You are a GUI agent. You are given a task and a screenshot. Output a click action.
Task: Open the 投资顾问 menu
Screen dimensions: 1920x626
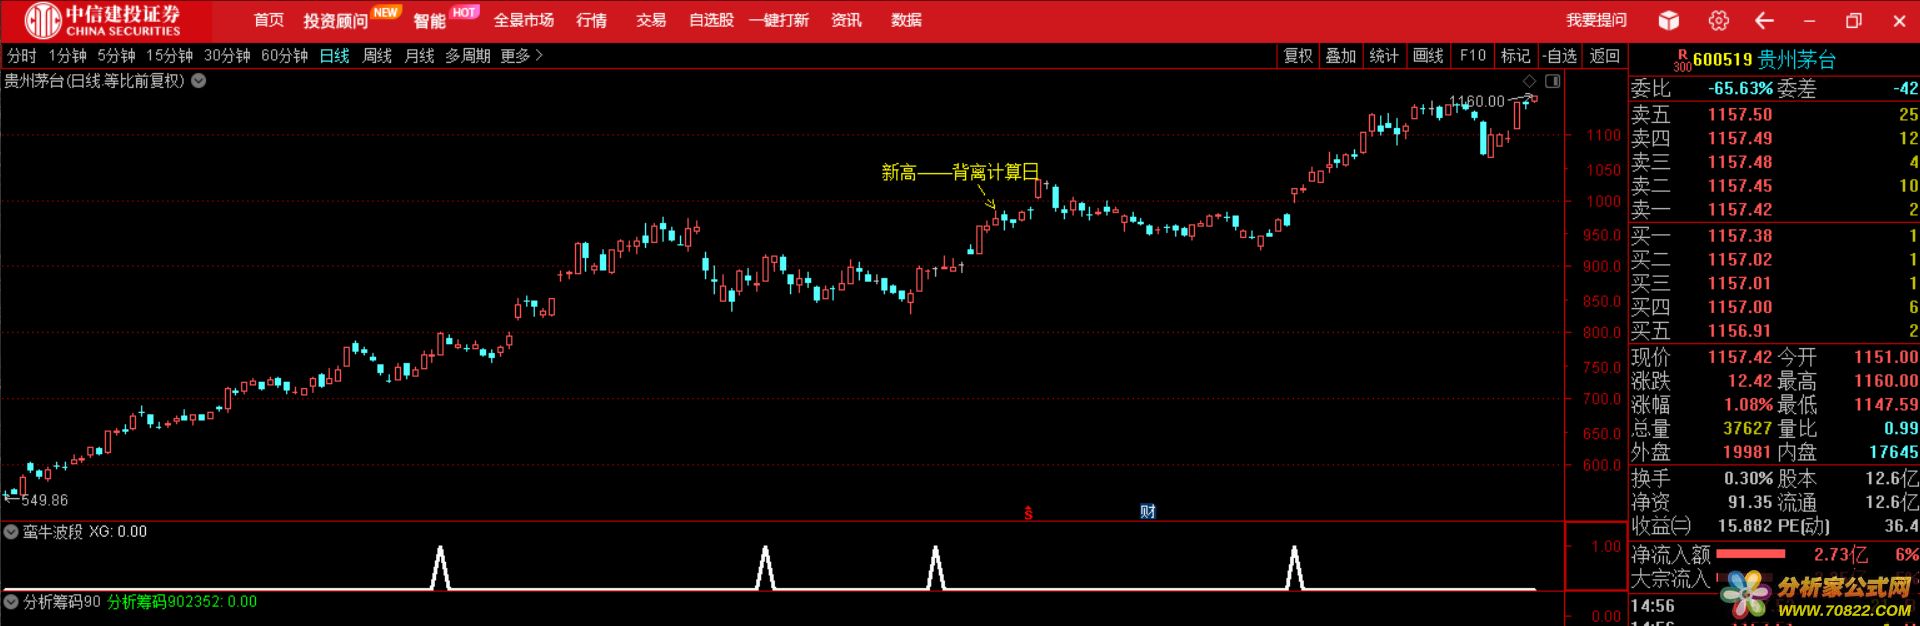click(x=335, y=21)
